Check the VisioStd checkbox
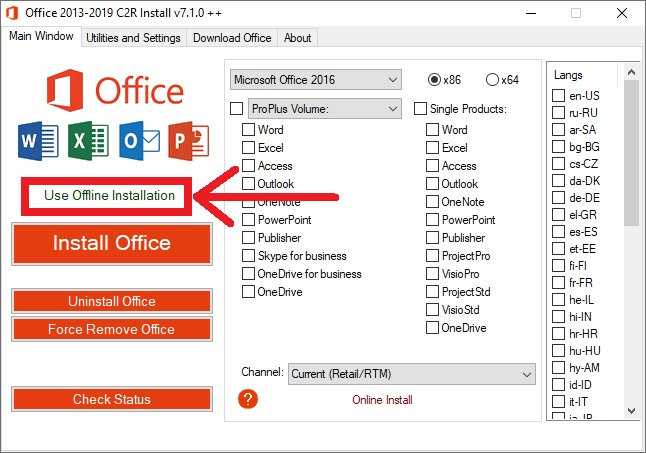Image resolution: width=646 pixels, height=453 pixels. (x=432, y=310)
